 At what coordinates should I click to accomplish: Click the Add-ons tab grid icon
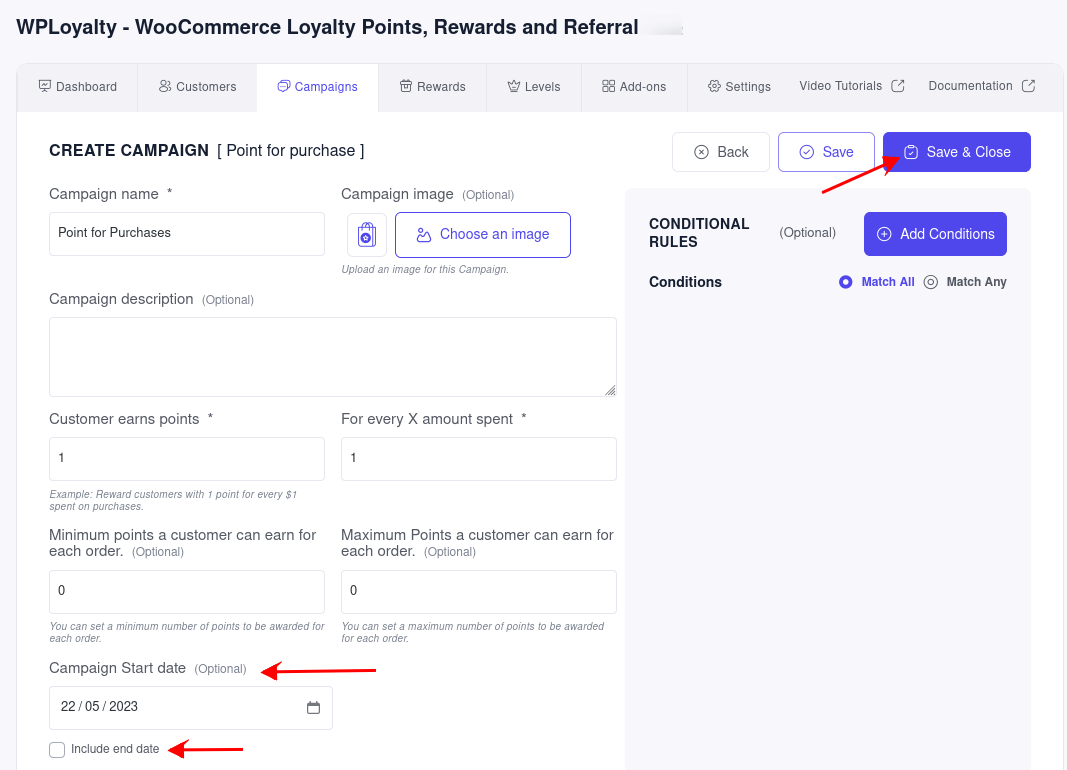(608, 86)
